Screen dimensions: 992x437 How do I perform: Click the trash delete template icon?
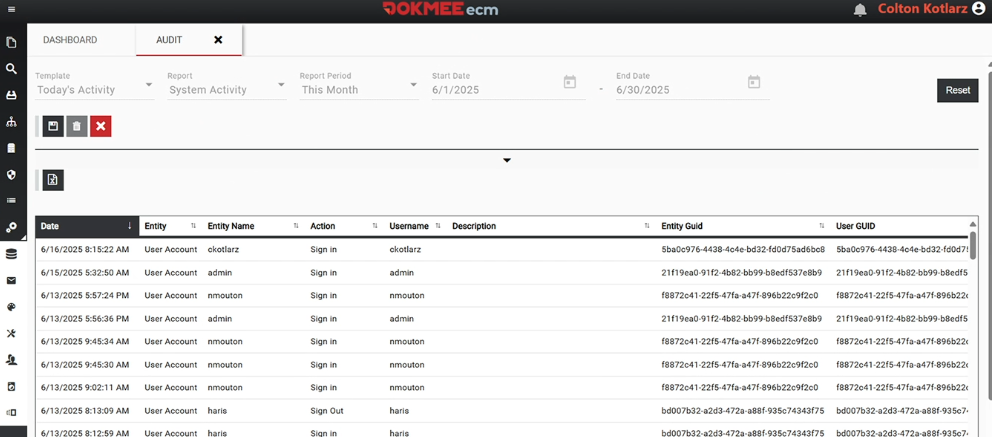77,126
